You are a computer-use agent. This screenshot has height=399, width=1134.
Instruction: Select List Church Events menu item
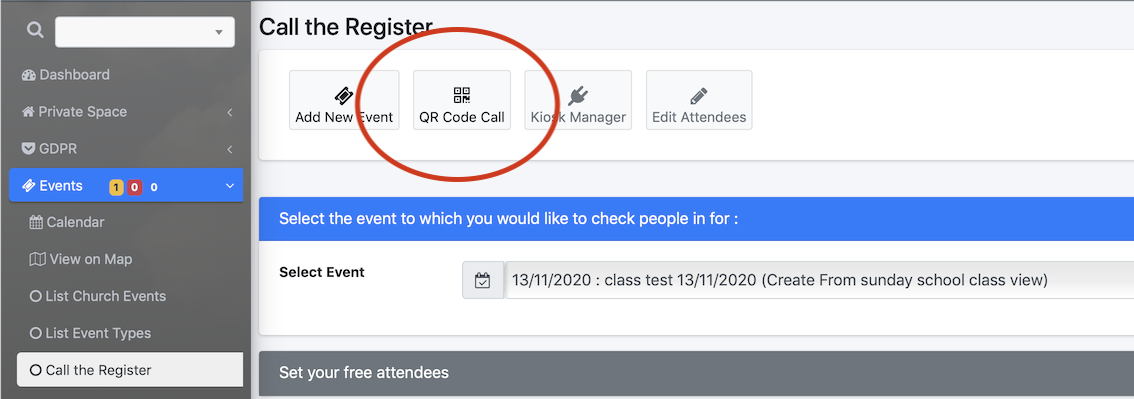pos(98,296)
